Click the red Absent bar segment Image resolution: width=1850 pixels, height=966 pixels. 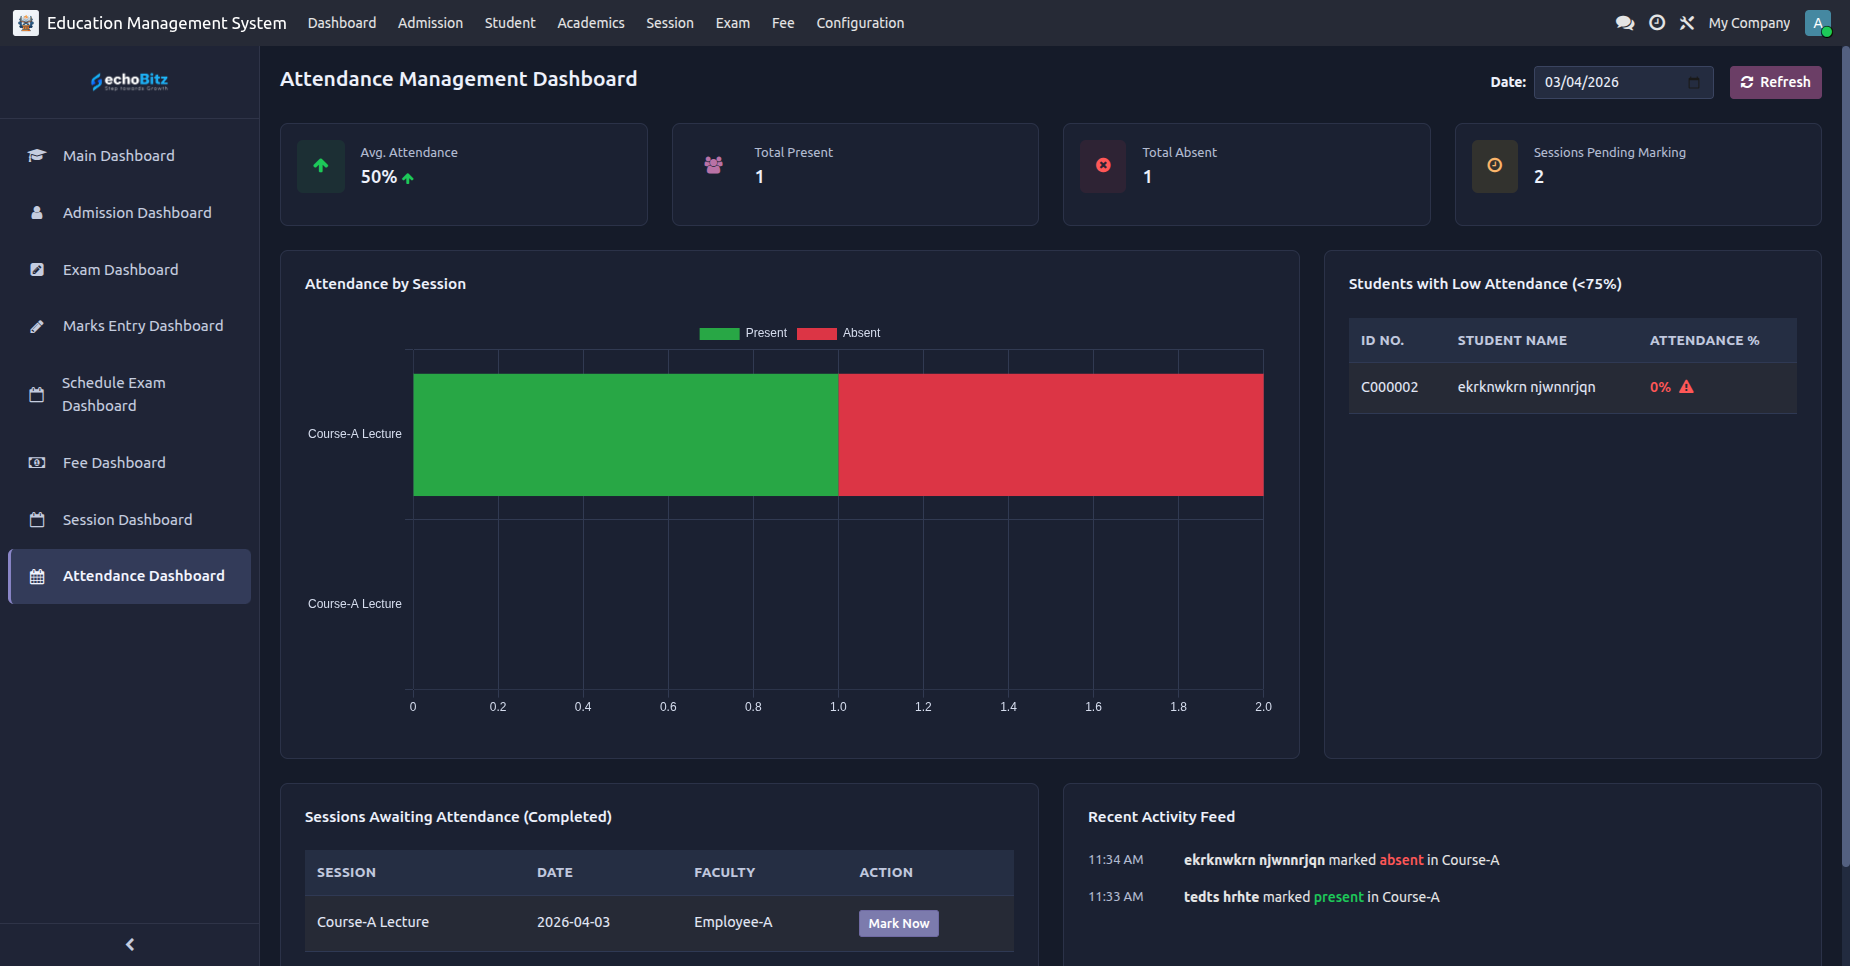pyautogui.click(x=1051, y=435)
